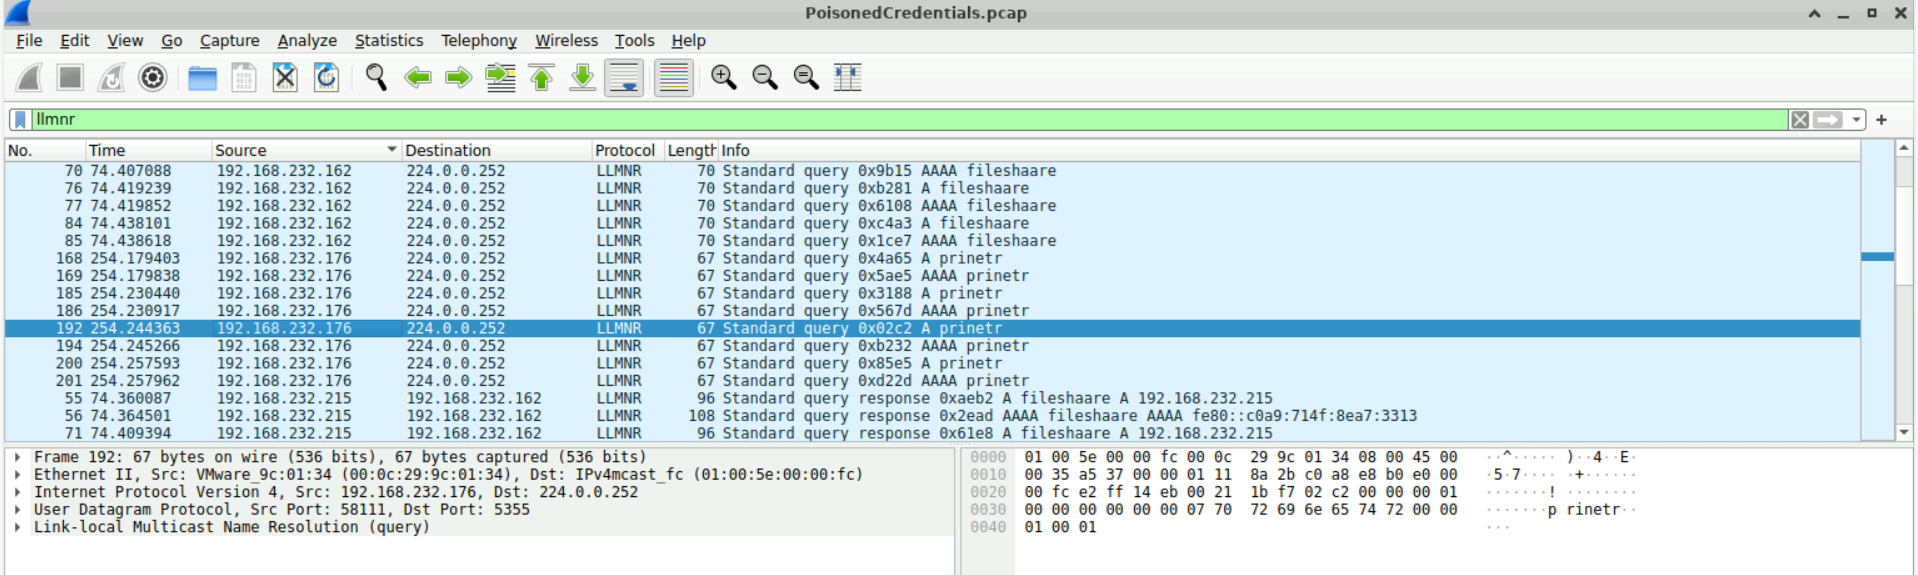Viewport: 1918px width, 575px height.
Task: Open a capture file with the folder icon
Action: 203,78
